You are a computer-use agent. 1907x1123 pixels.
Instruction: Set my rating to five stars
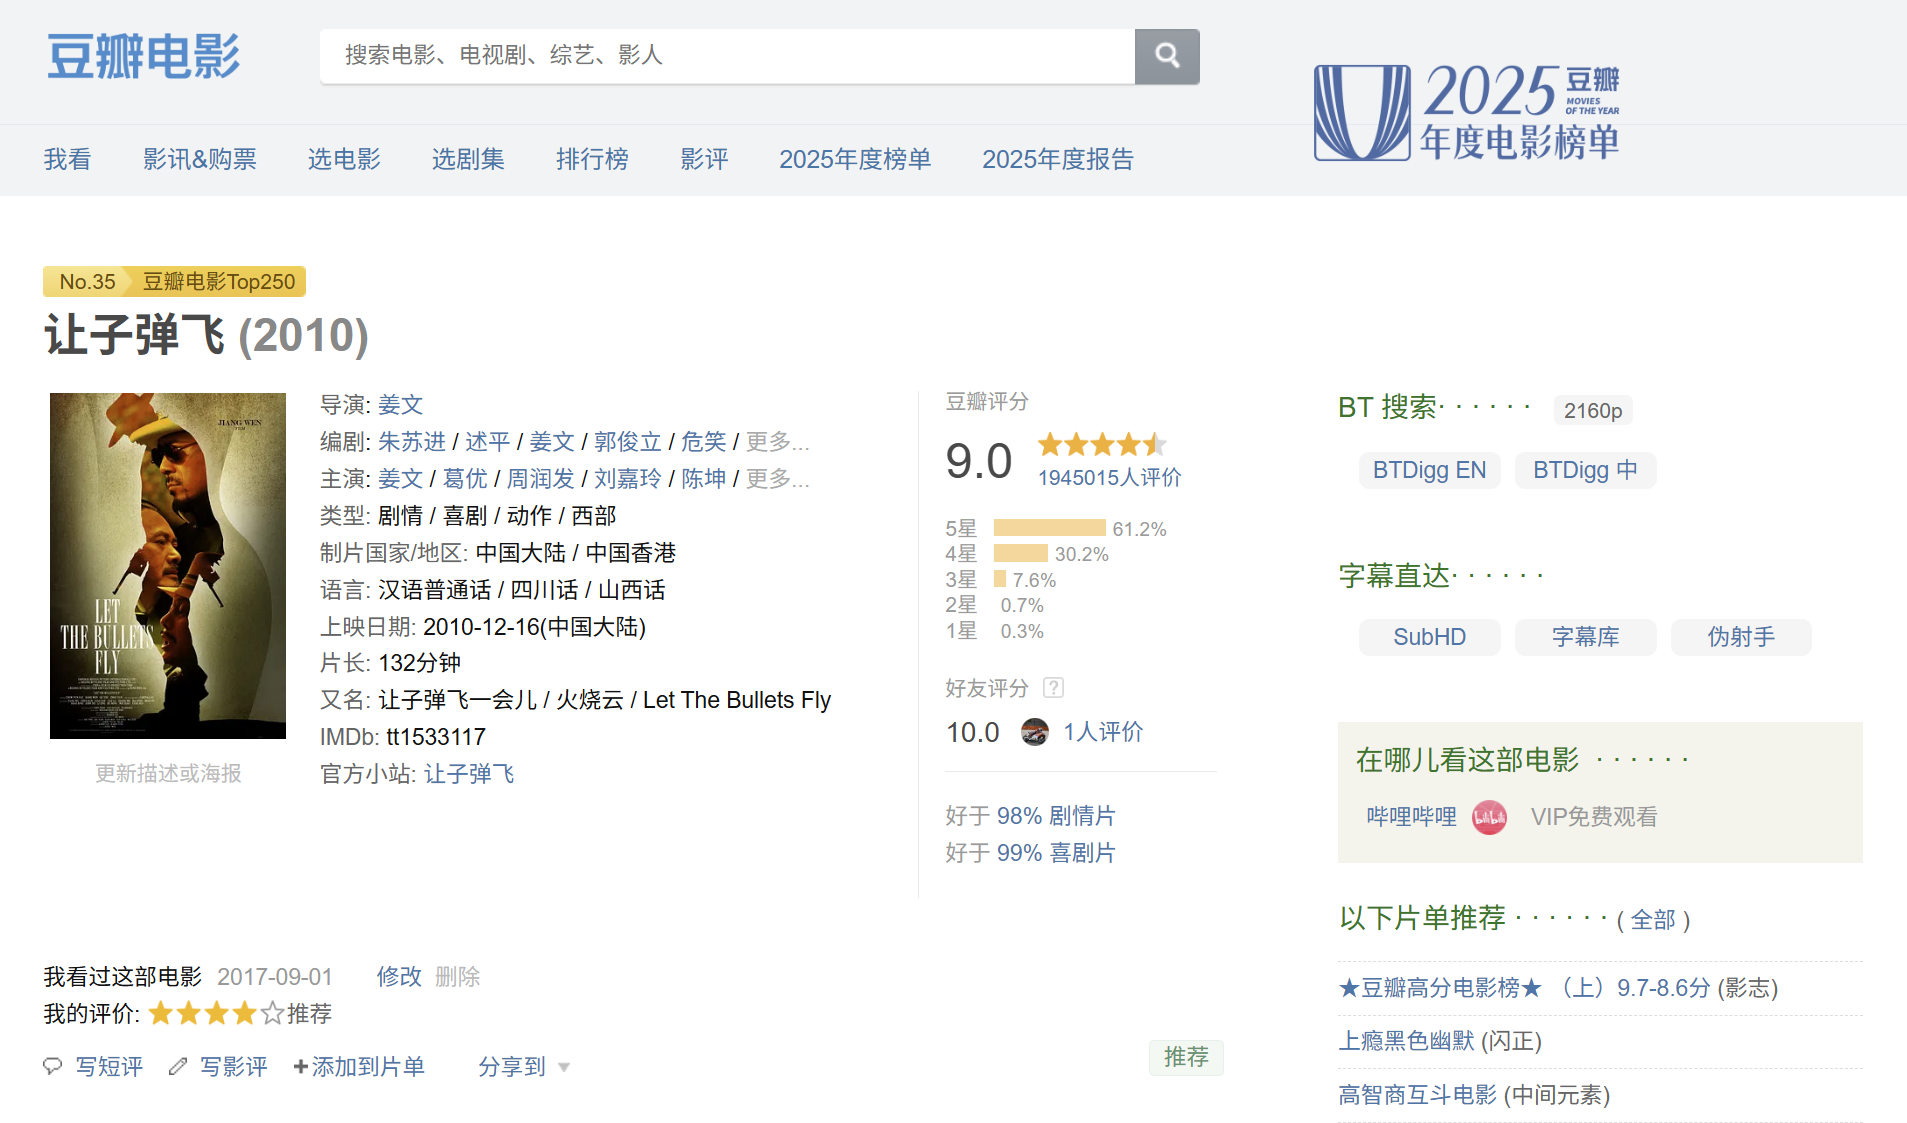pyautogui.click(x=273, y=1014)
